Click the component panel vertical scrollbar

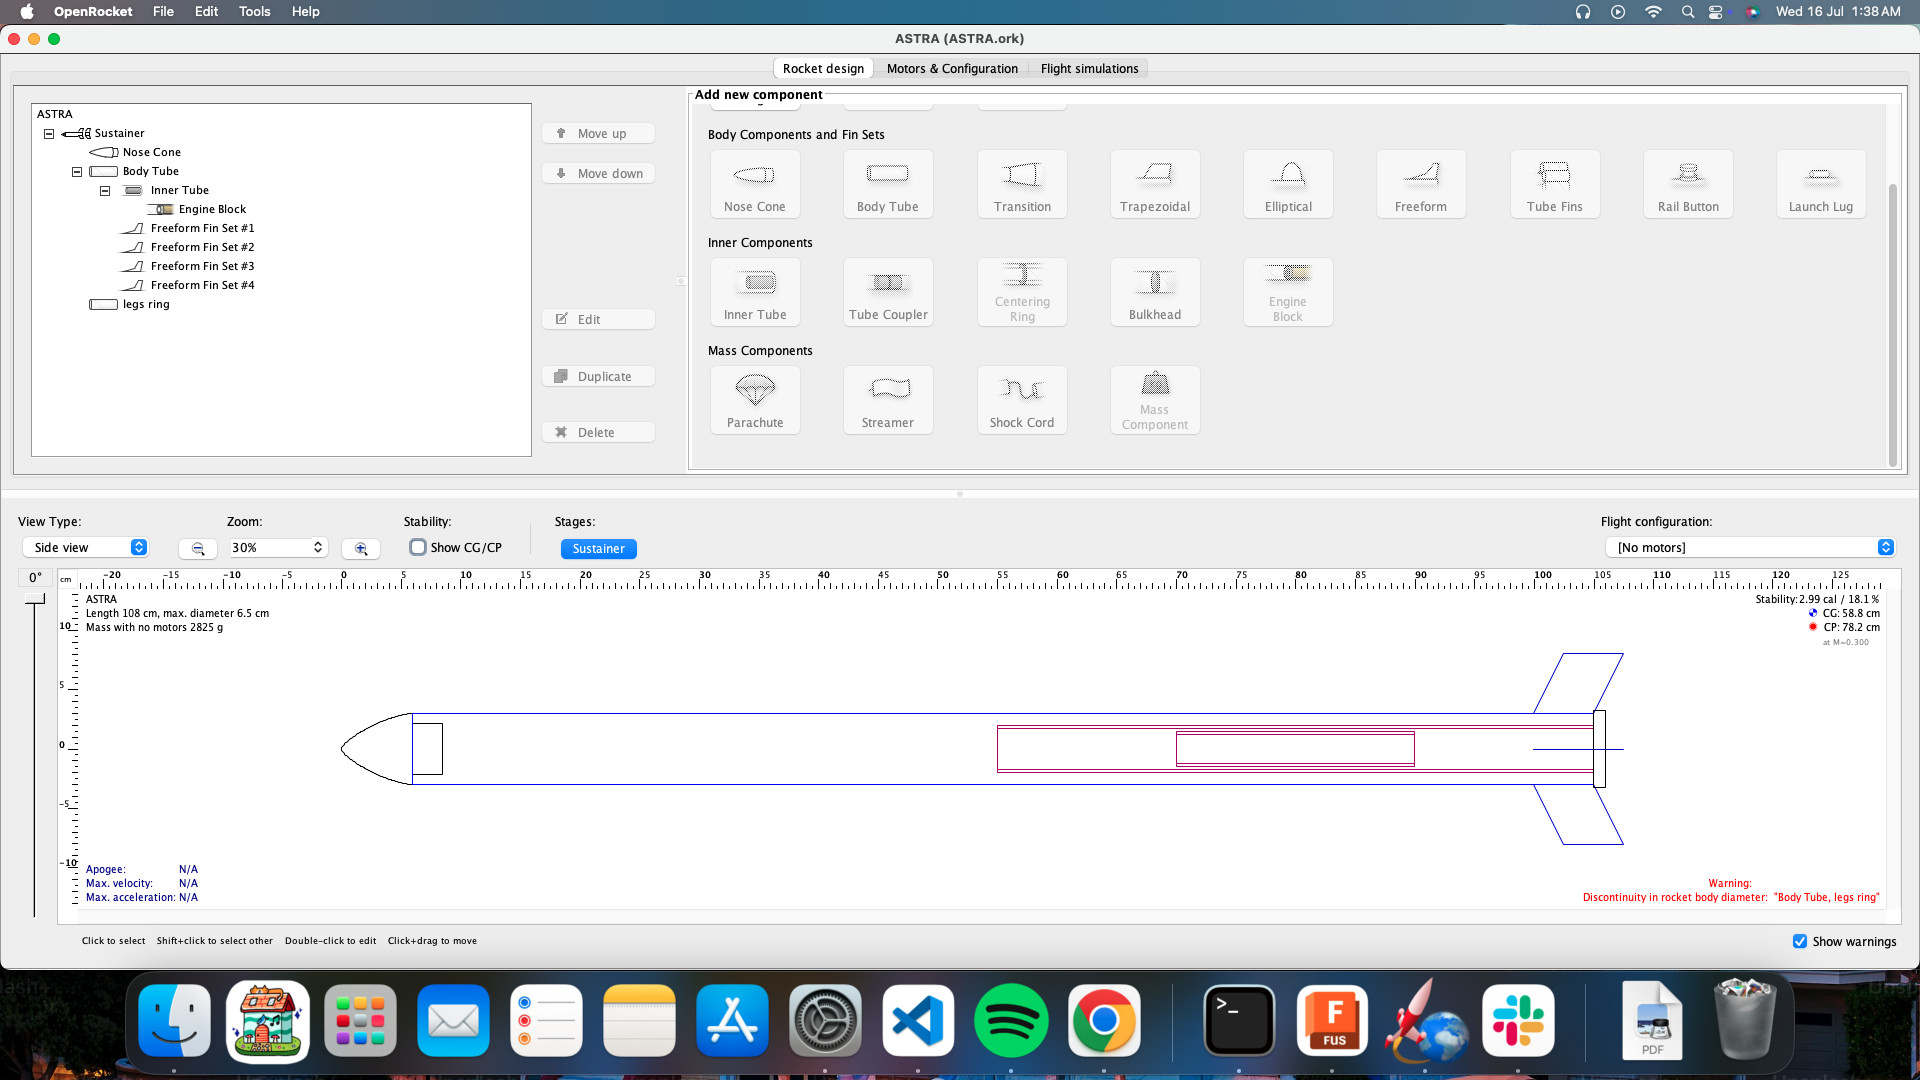(x=1892, y=325)
